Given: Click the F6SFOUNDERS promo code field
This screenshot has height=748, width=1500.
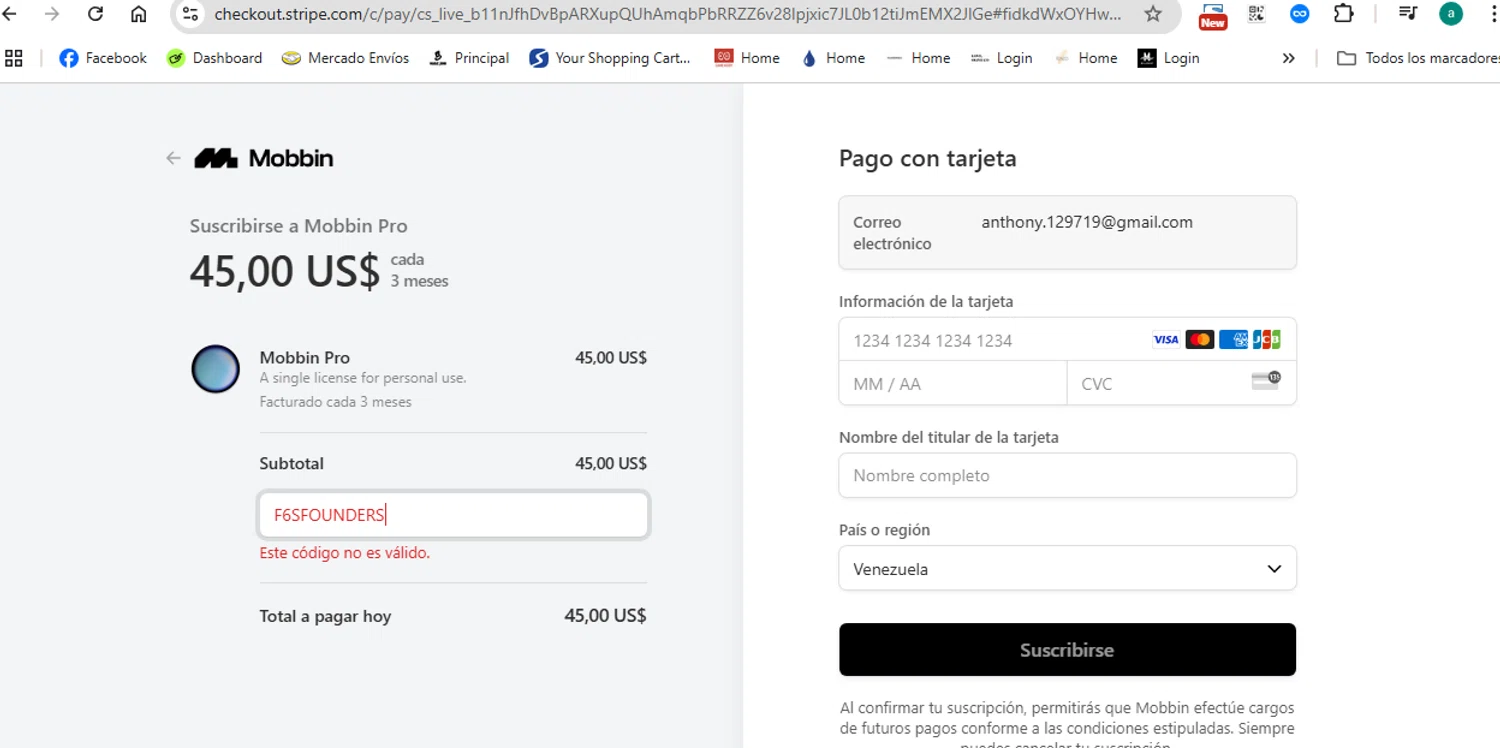Looking at the screenshot, I should (454, 515).
